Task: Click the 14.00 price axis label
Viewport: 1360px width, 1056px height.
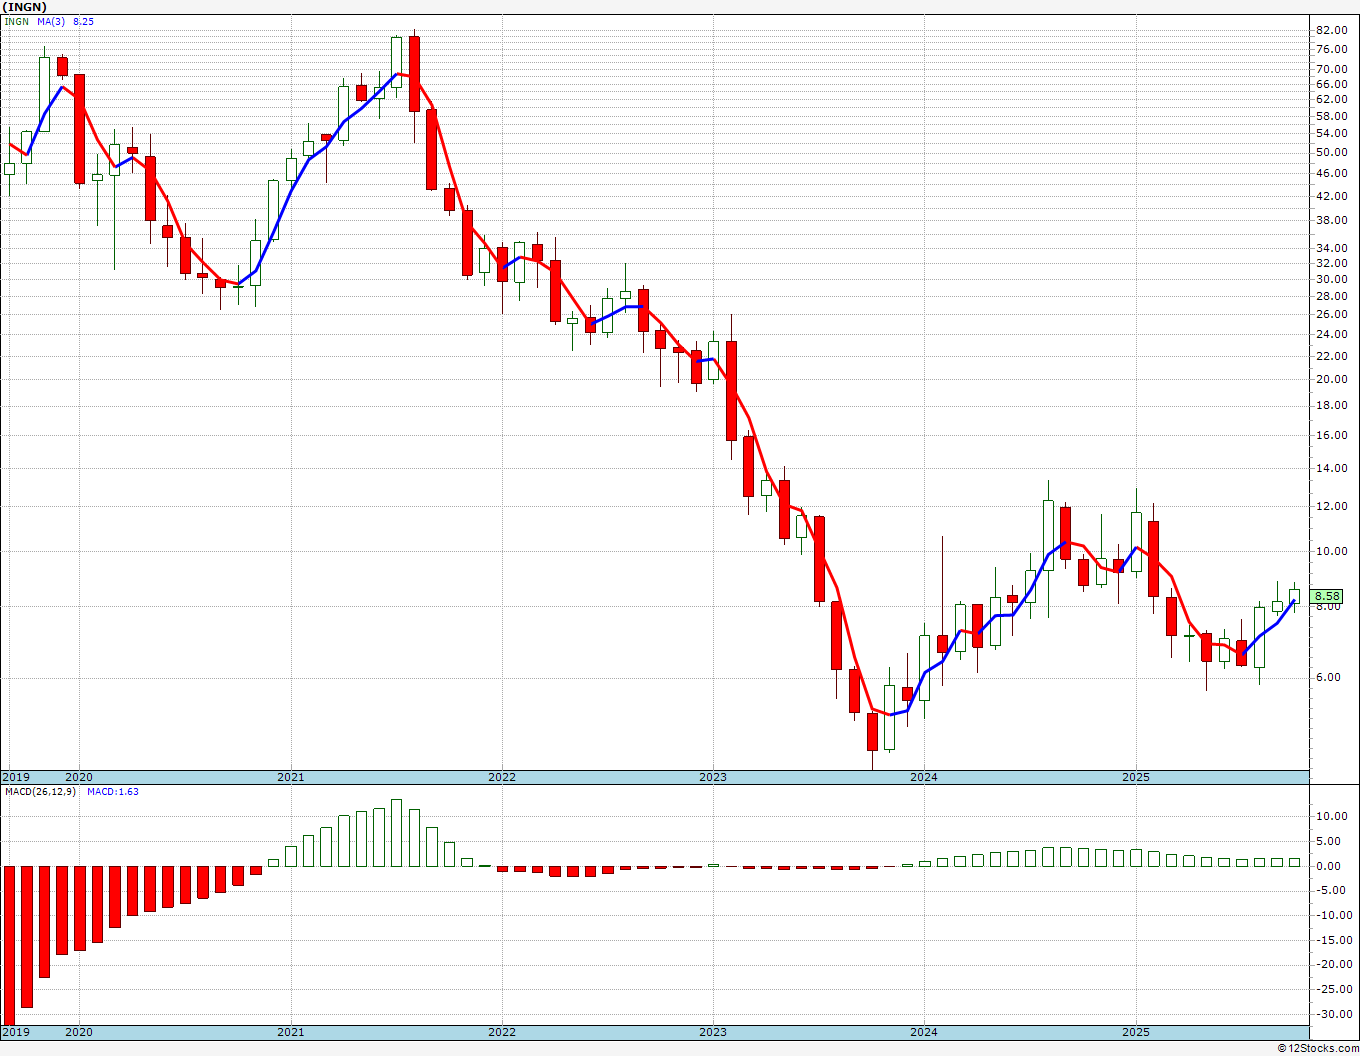Action: tap(1331, 468)
